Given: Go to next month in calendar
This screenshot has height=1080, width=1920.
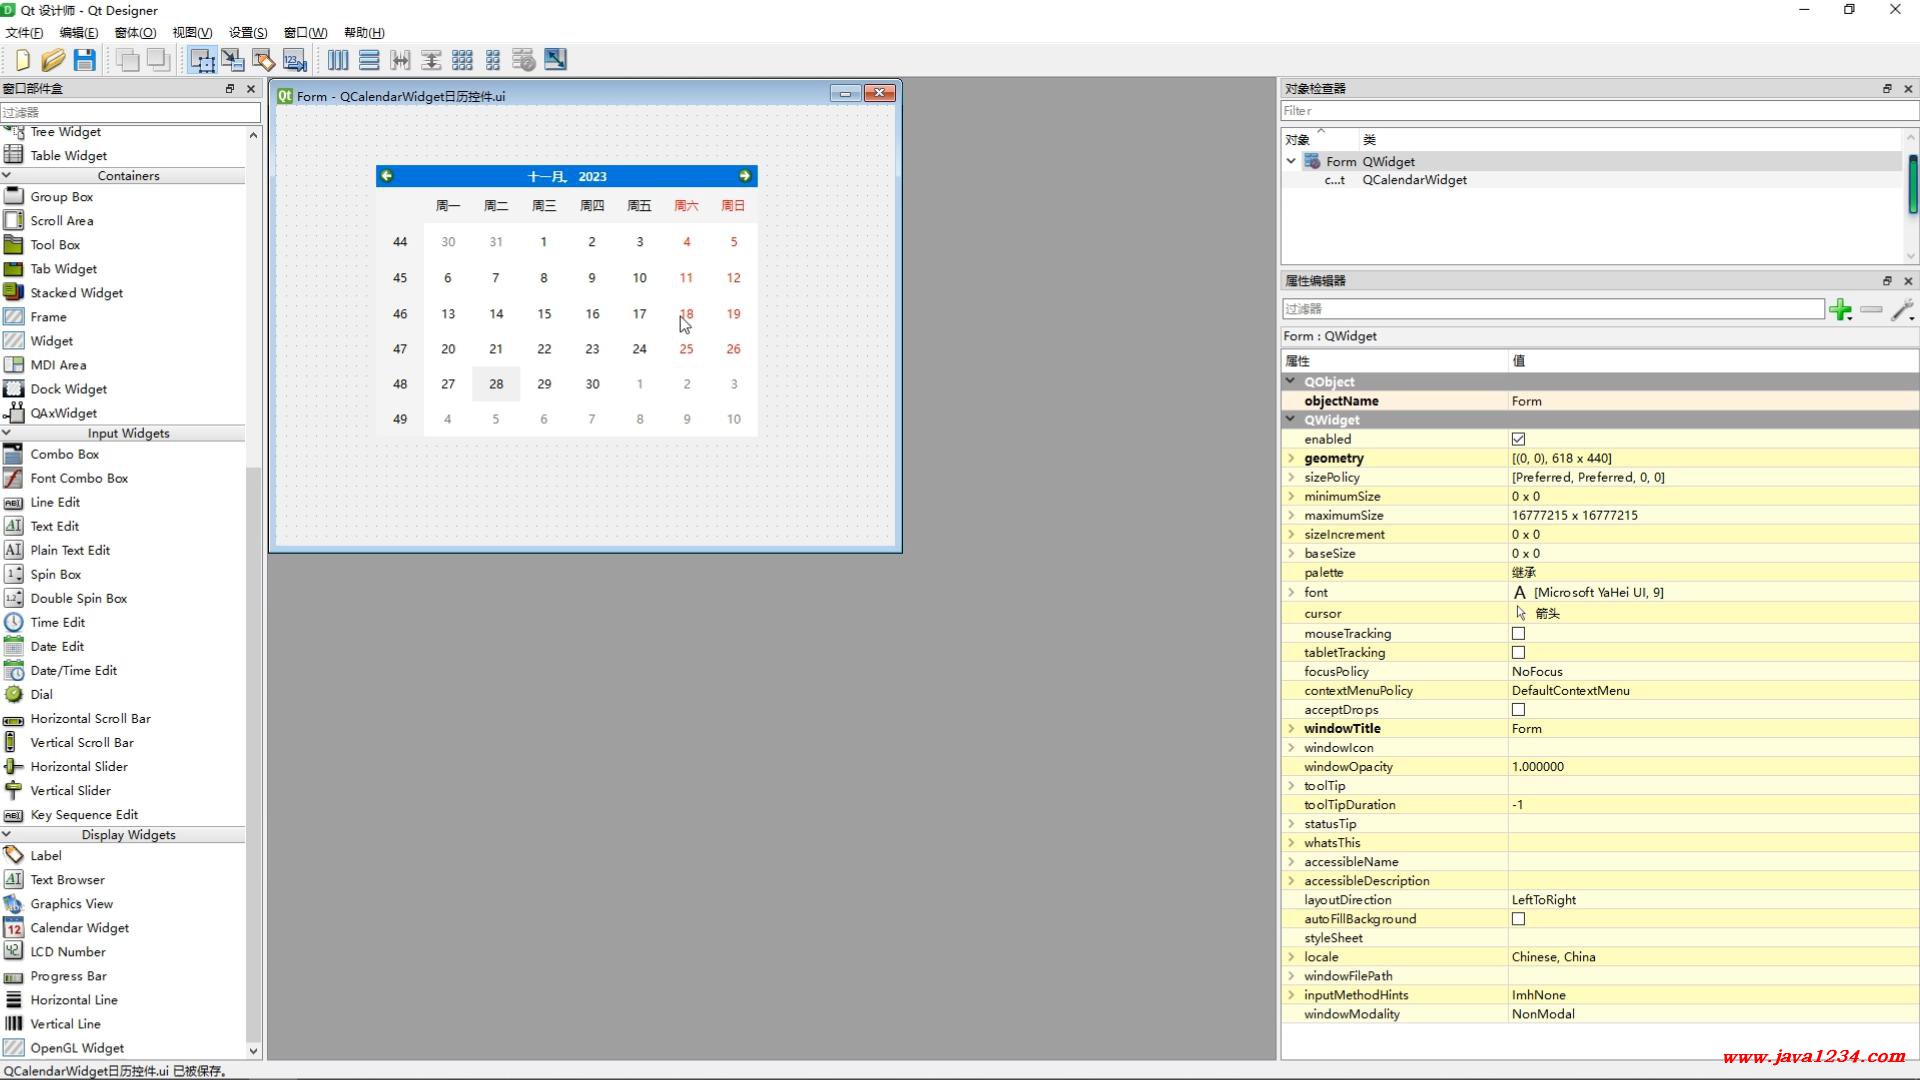Looking at the screenshot, I should click(744, 176).
